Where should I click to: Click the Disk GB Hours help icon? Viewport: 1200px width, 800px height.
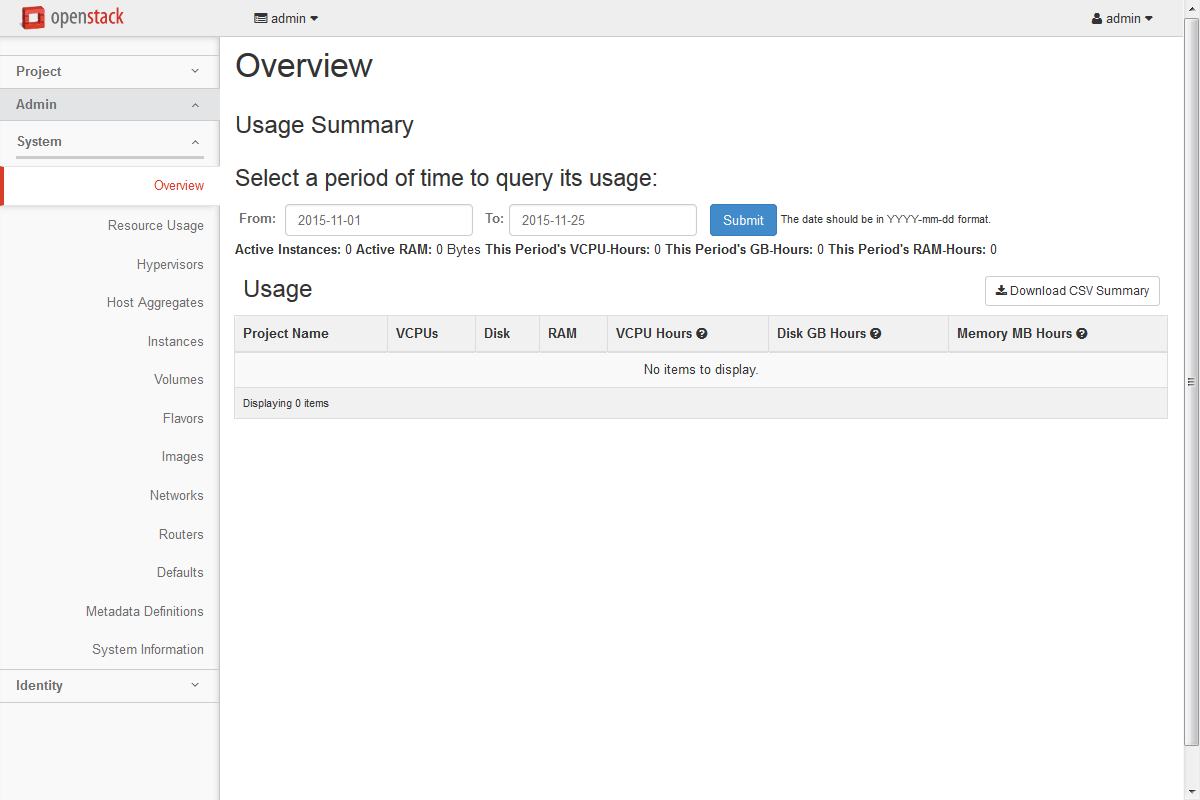pos(875,334)
